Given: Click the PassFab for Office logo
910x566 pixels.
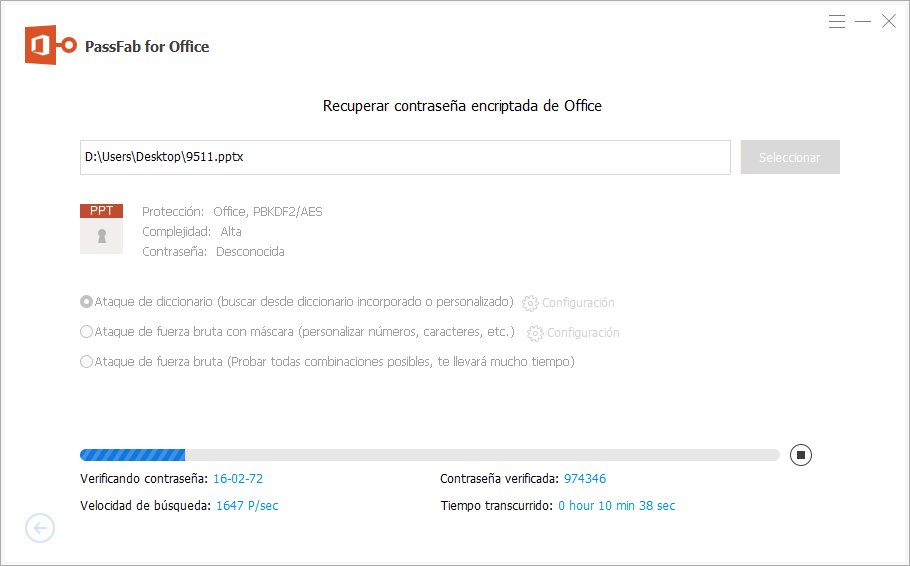Looking at the screenshot, I should [50, 45].
